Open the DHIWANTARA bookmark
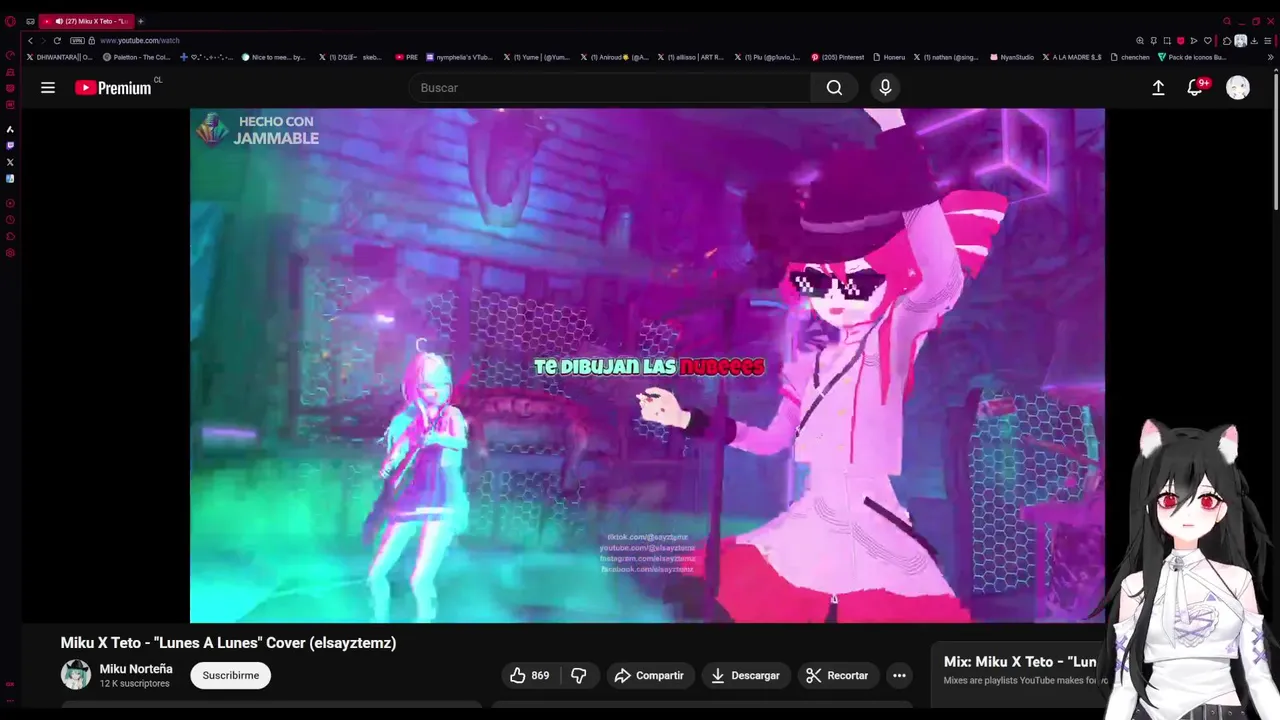Image resolution: width=1280 pixels, height=720 pixels. point(59,57)
